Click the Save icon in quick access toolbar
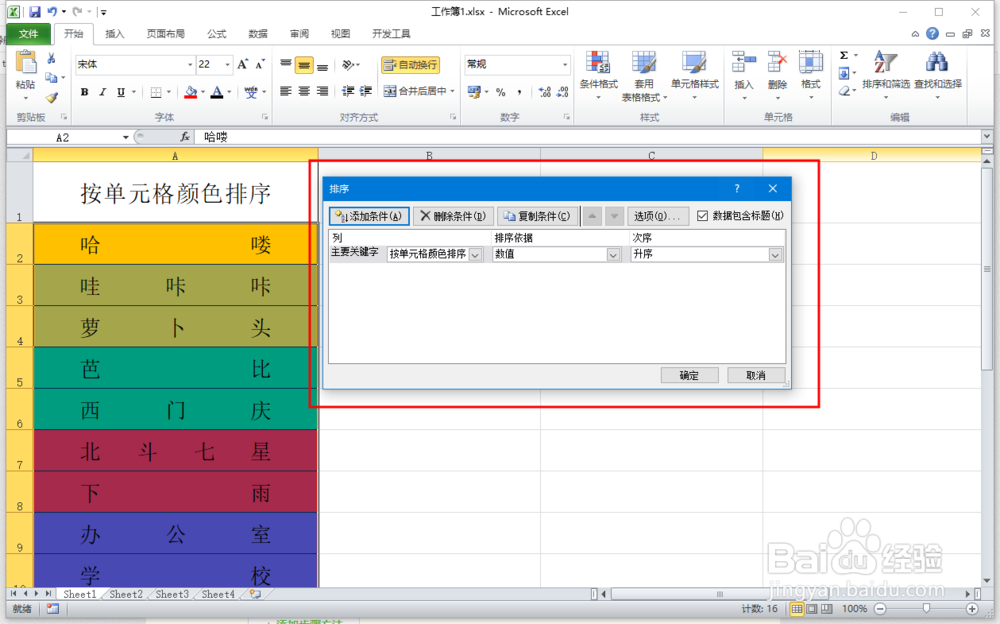 click(34, 11)
